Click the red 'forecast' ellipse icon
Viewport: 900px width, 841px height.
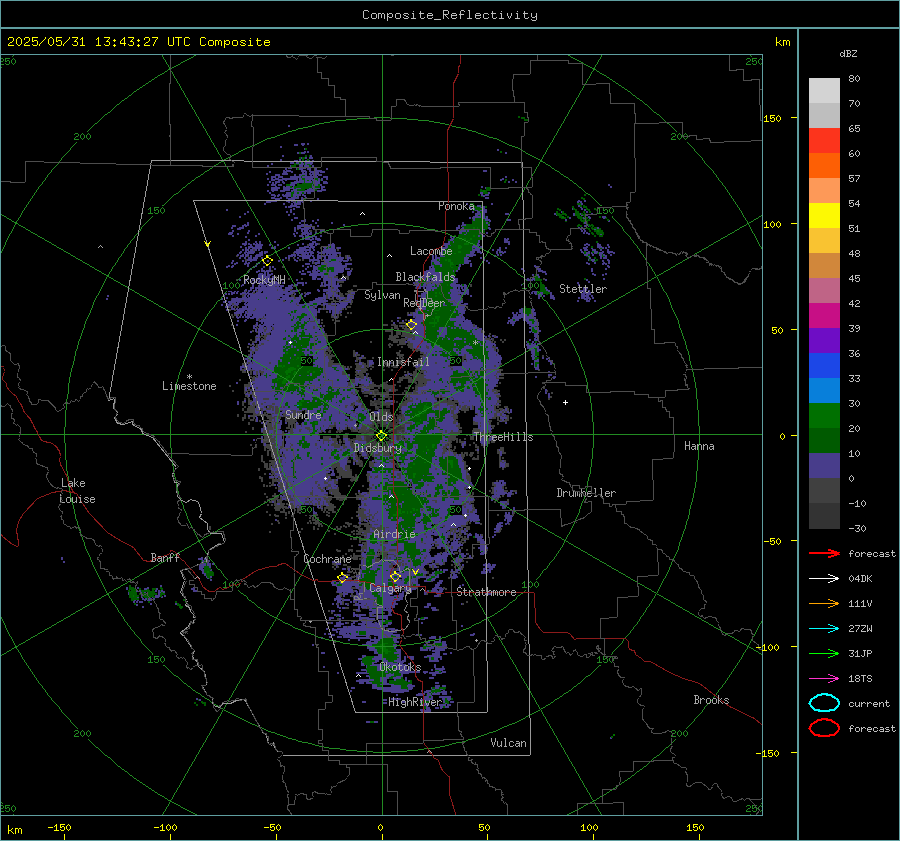[x=824, y=728]
